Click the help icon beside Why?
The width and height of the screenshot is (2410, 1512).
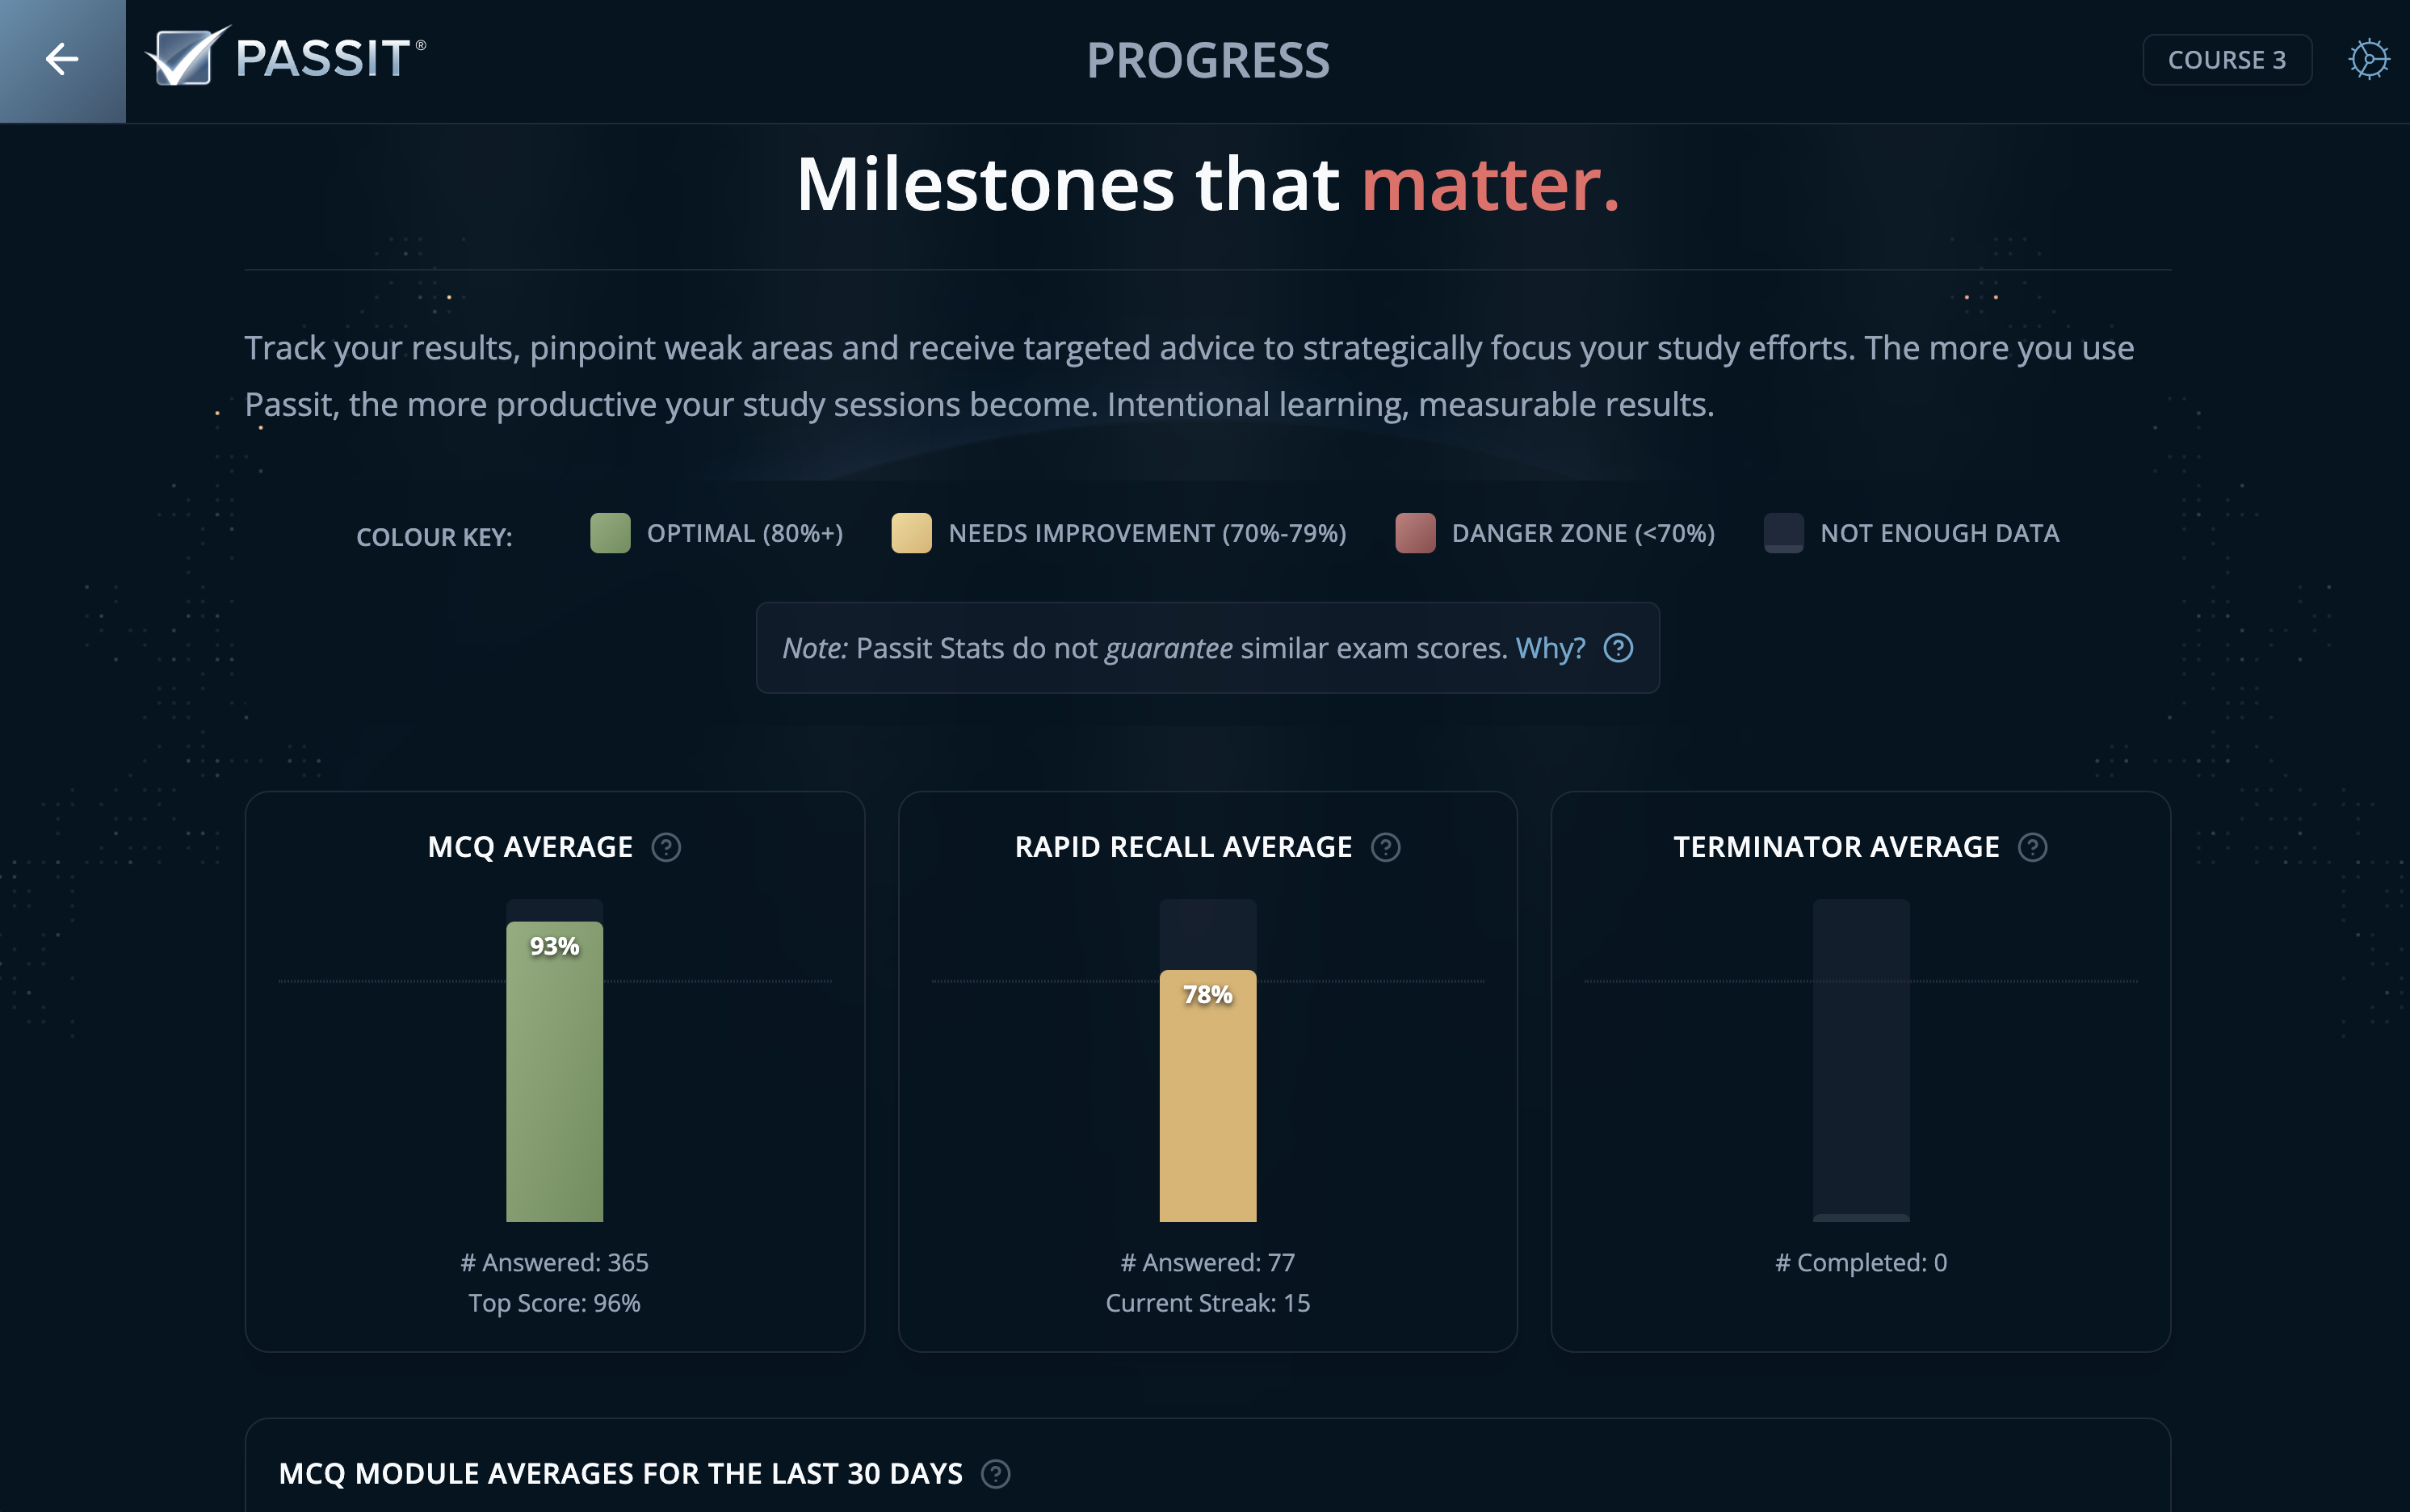coord(1618,648)
